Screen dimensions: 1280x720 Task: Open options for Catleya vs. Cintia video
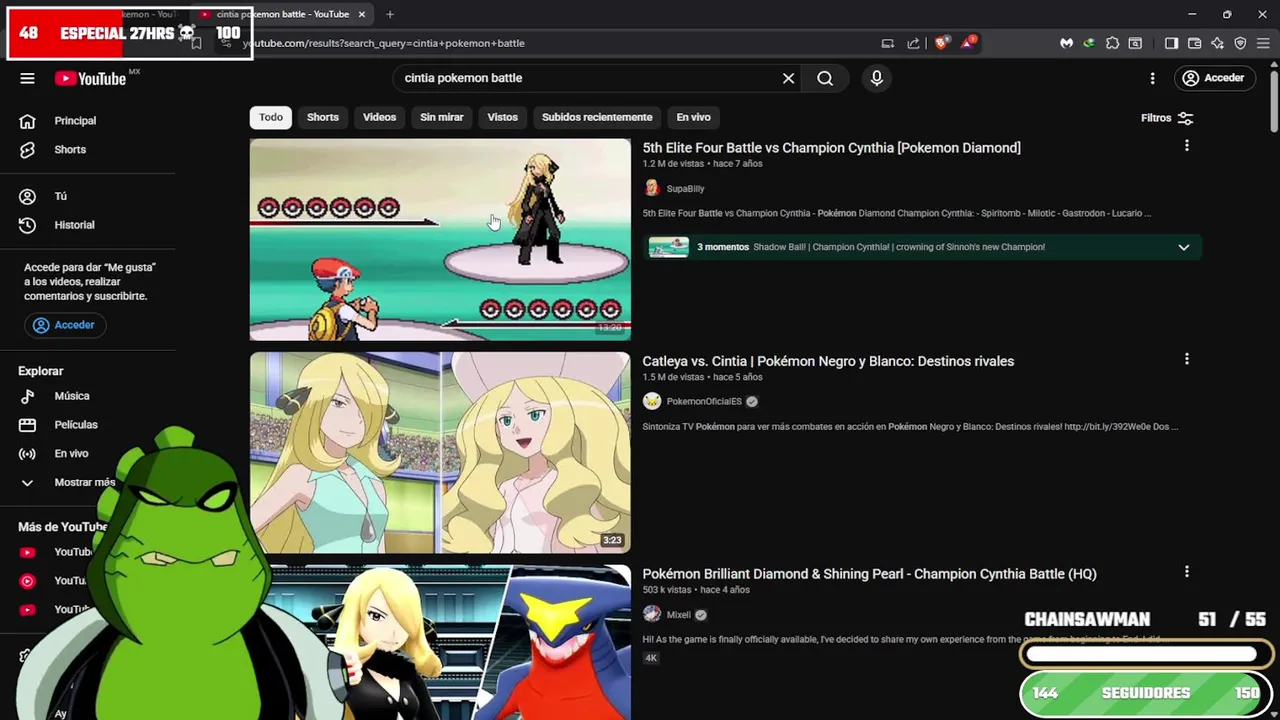point(1186,359)
